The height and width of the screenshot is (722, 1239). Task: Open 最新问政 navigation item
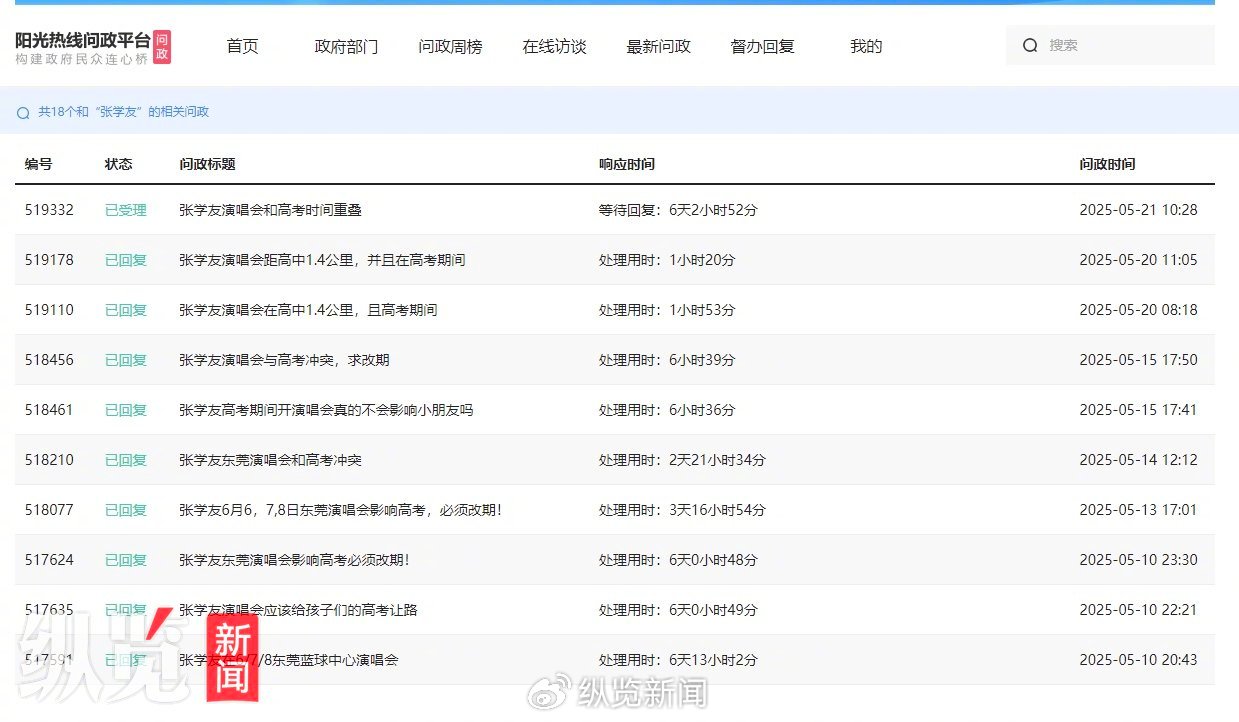pos(658,47)
